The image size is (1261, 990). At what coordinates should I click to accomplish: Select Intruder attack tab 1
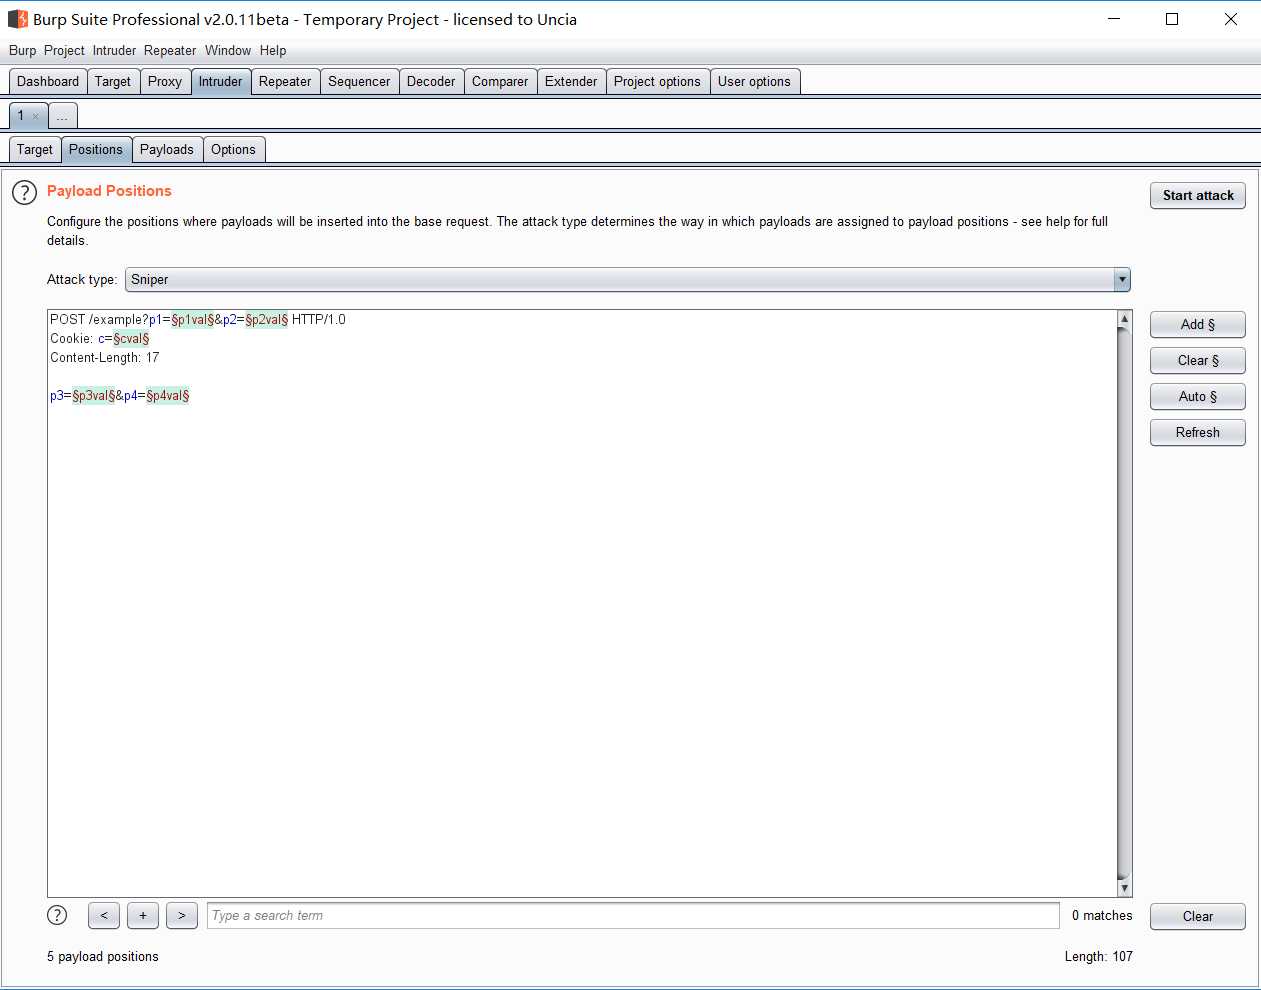(20, 116)
